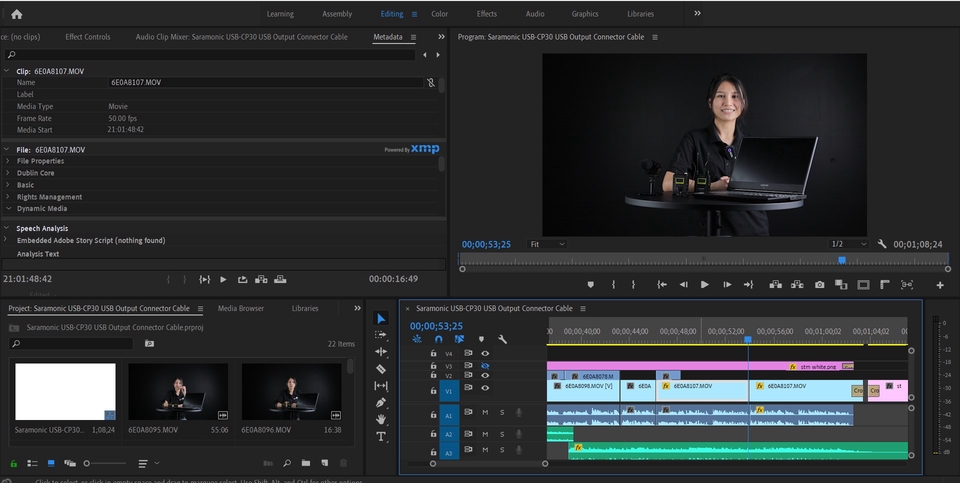The image size is (960, 483).
Task: Open the 1/2 playback resolution dropdown
Action: [x=849, y=244]
